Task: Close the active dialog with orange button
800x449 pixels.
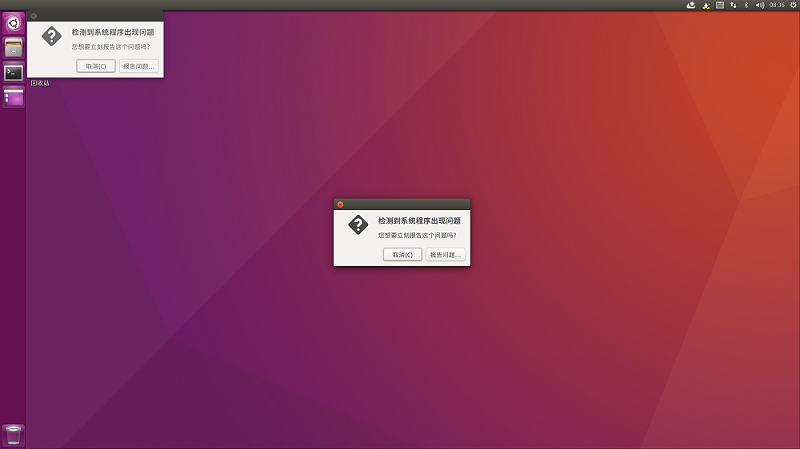Action: coord(340,204)
